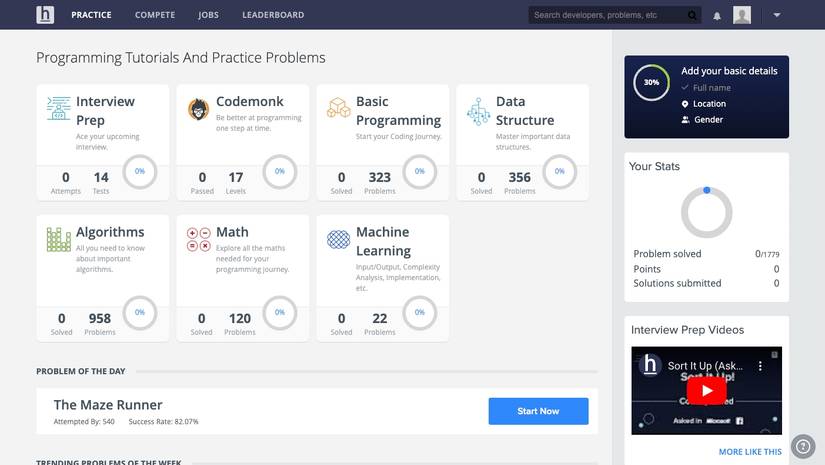Viewport: 825px width, 465px height.
Task: Open the YouTube video options menu
Action: pos(760,366)
